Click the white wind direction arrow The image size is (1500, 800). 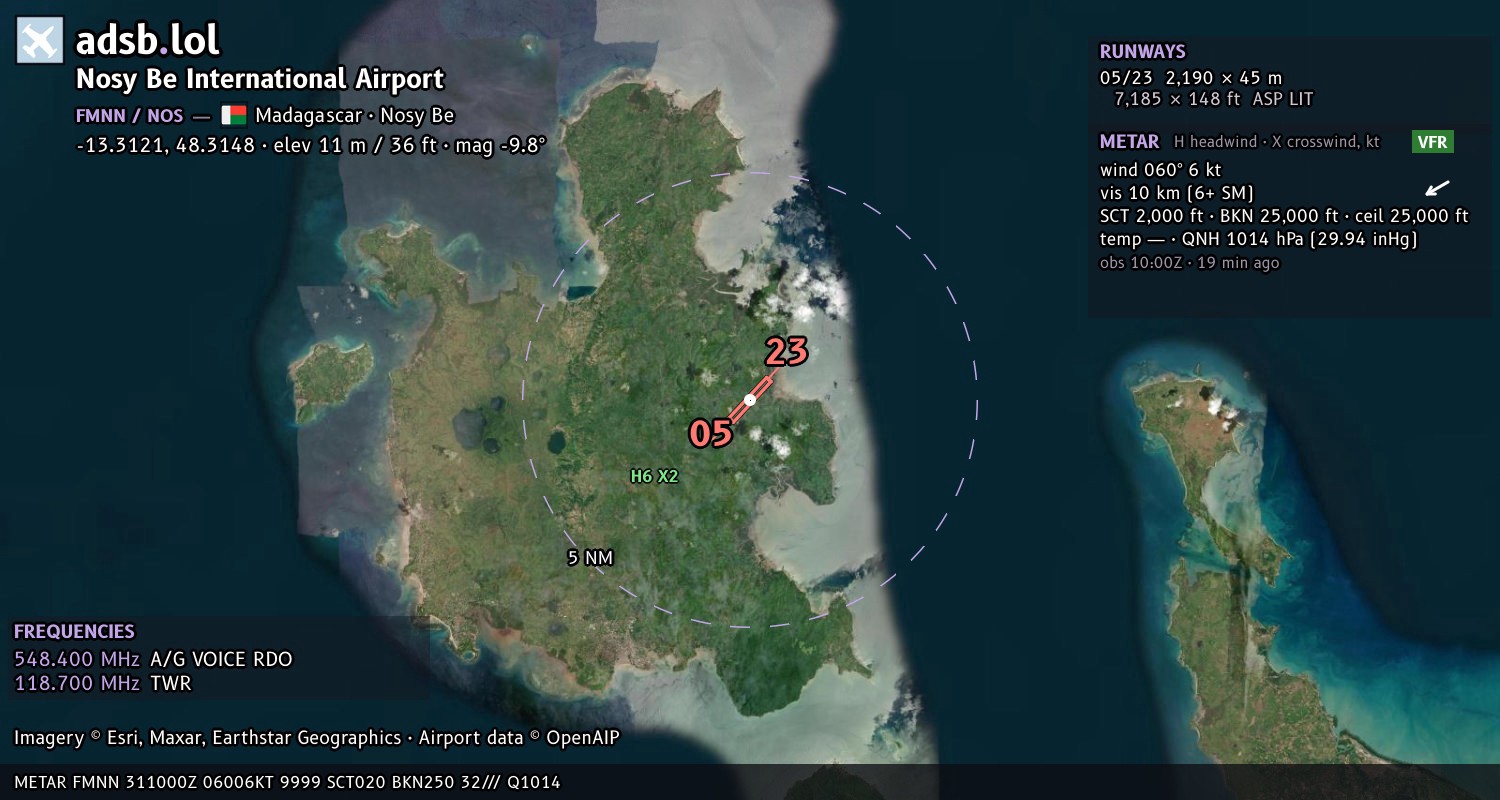(1436, 188)
